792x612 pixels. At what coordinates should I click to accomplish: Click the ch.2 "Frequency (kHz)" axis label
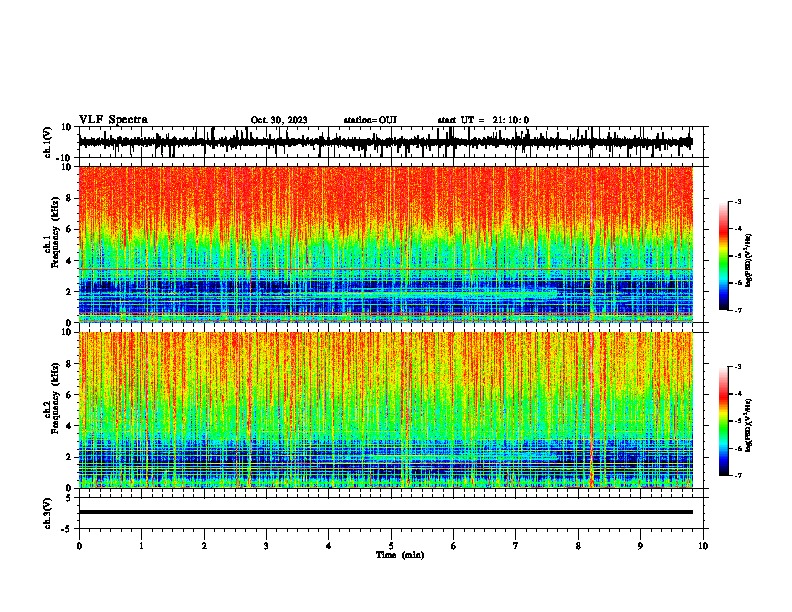[x=56, y=398]
